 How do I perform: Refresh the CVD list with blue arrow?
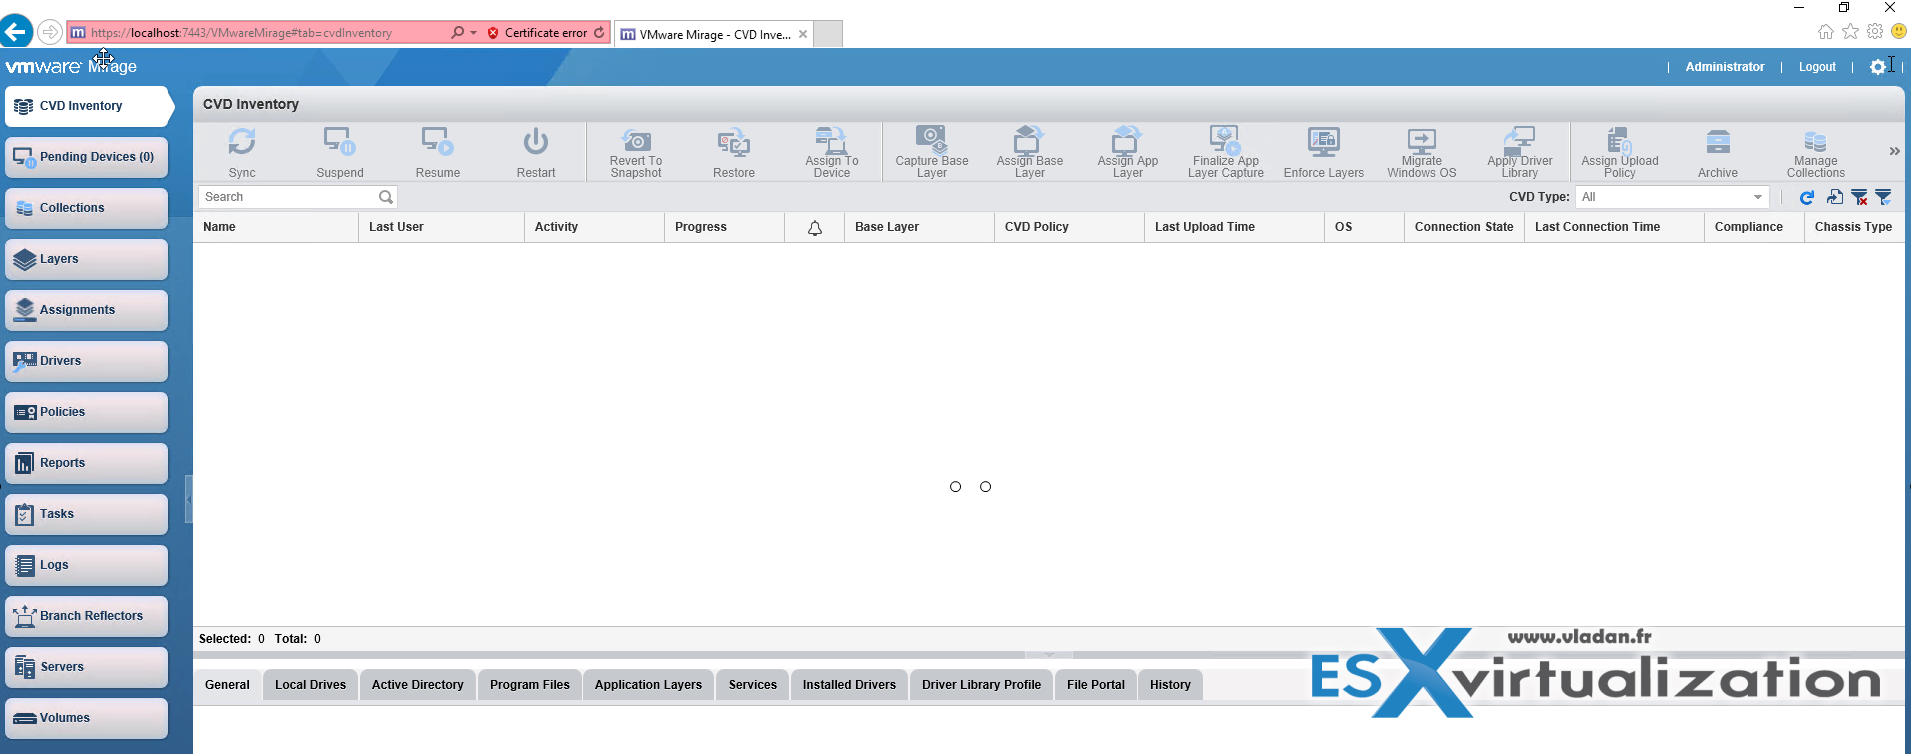(1807, 197)
